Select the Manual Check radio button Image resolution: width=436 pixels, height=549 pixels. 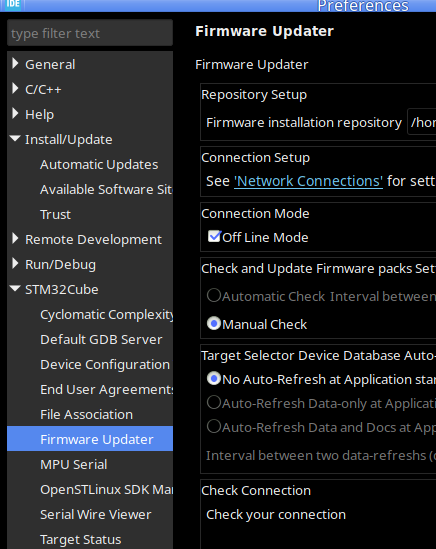(214, 323)
